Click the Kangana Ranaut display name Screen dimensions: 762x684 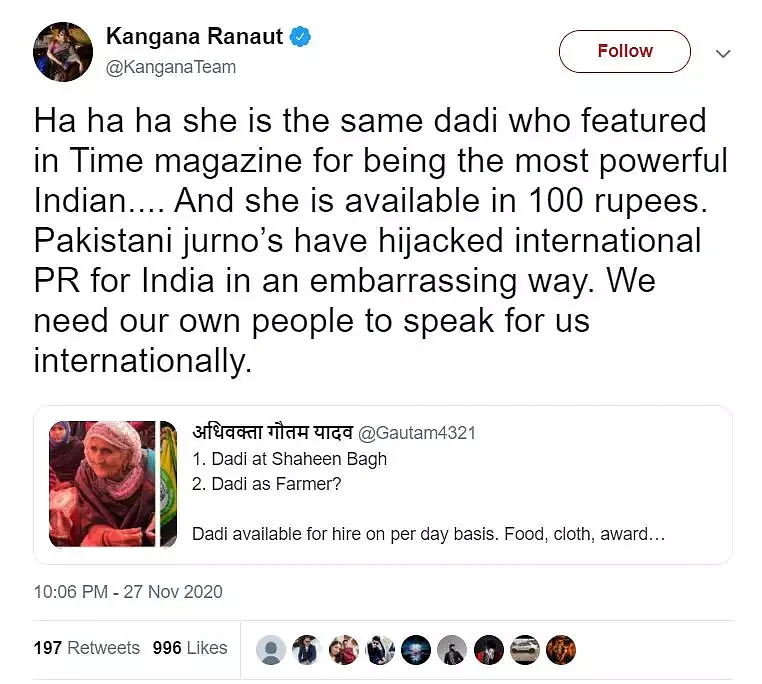coord(194,36)
